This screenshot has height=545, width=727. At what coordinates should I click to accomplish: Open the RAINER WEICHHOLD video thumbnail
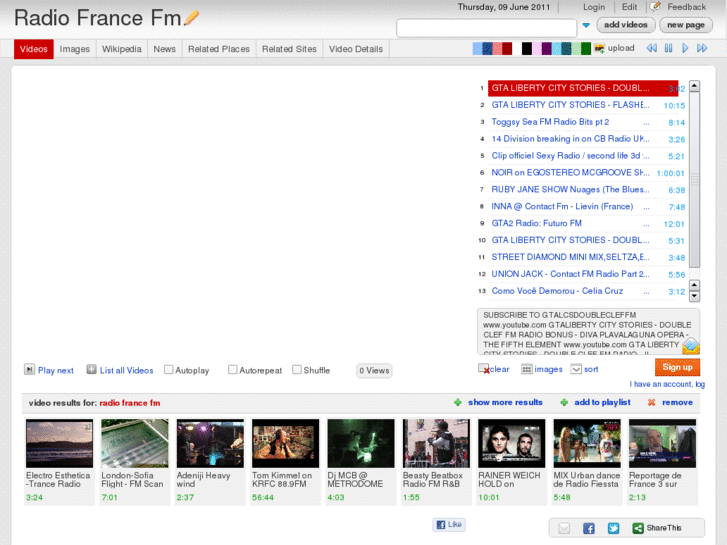(511, 443)
